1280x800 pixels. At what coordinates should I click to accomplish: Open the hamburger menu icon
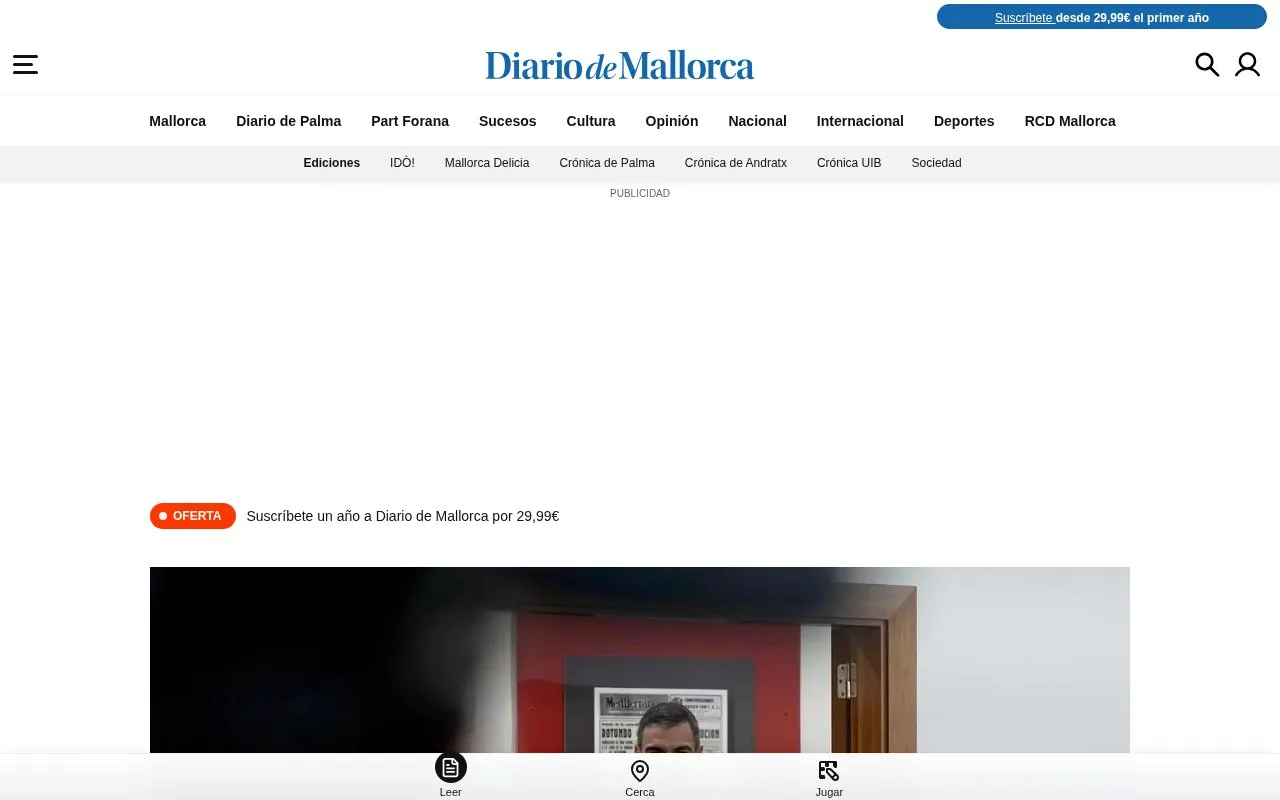(x=25, y=65)
